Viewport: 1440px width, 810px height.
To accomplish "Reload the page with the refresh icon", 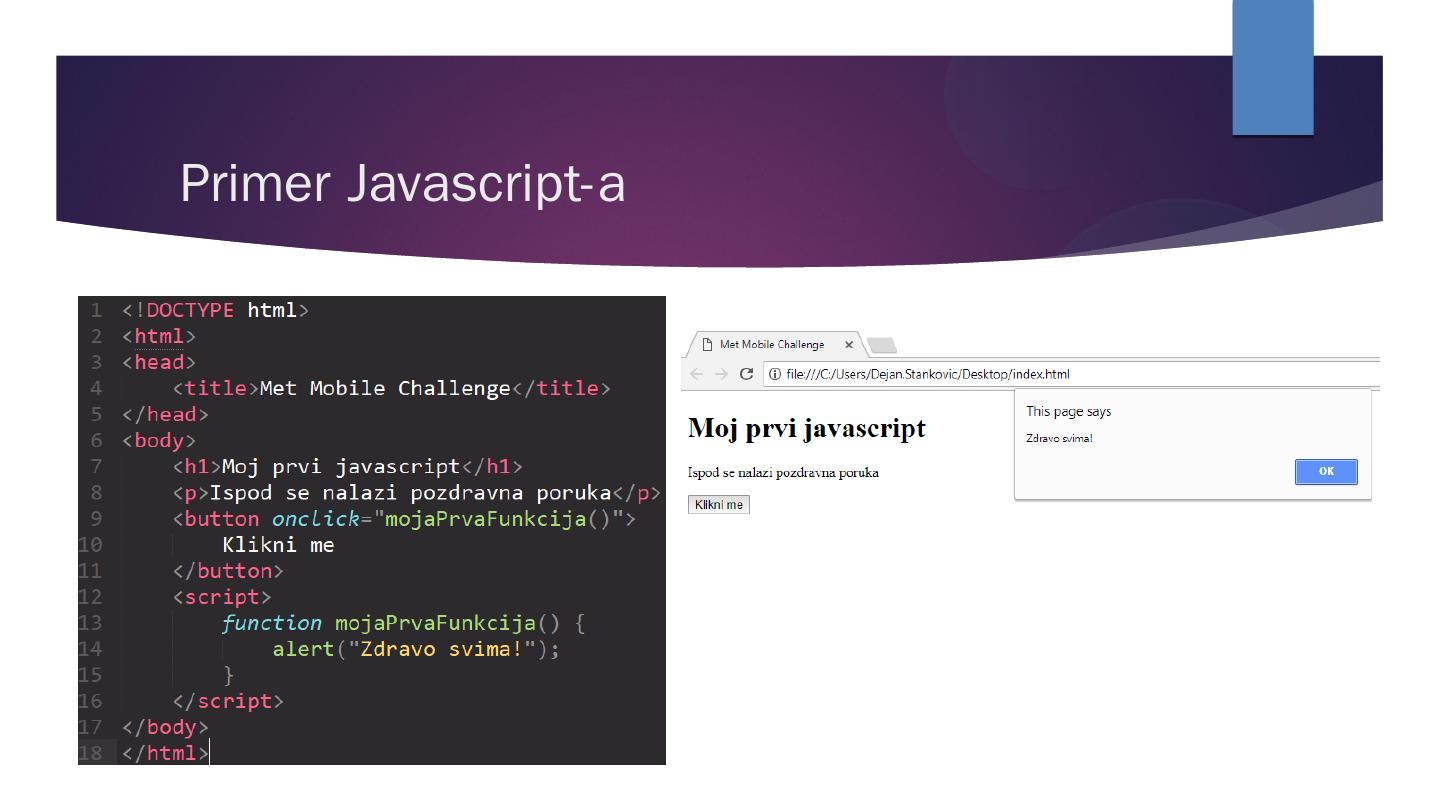I will (746, 374).
